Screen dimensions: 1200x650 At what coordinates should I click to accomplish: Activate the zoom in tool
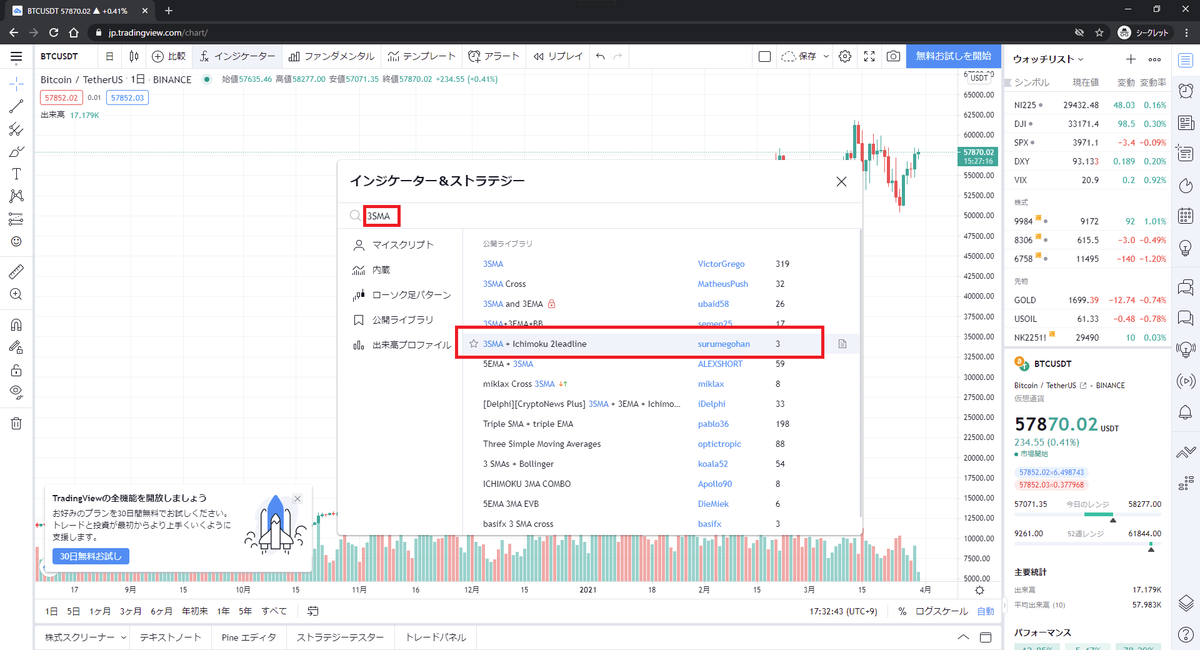[x=16, y=294]
